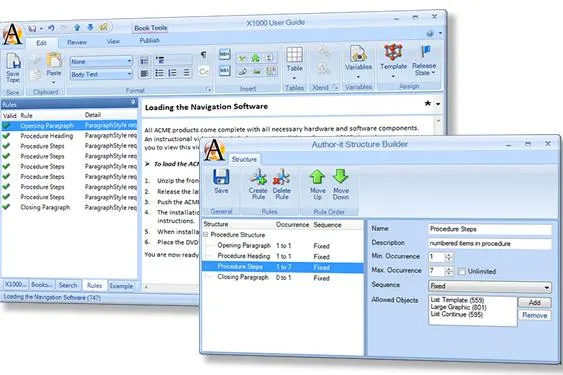Select Procedure Heading rule in Rules panel

(69, 136)
